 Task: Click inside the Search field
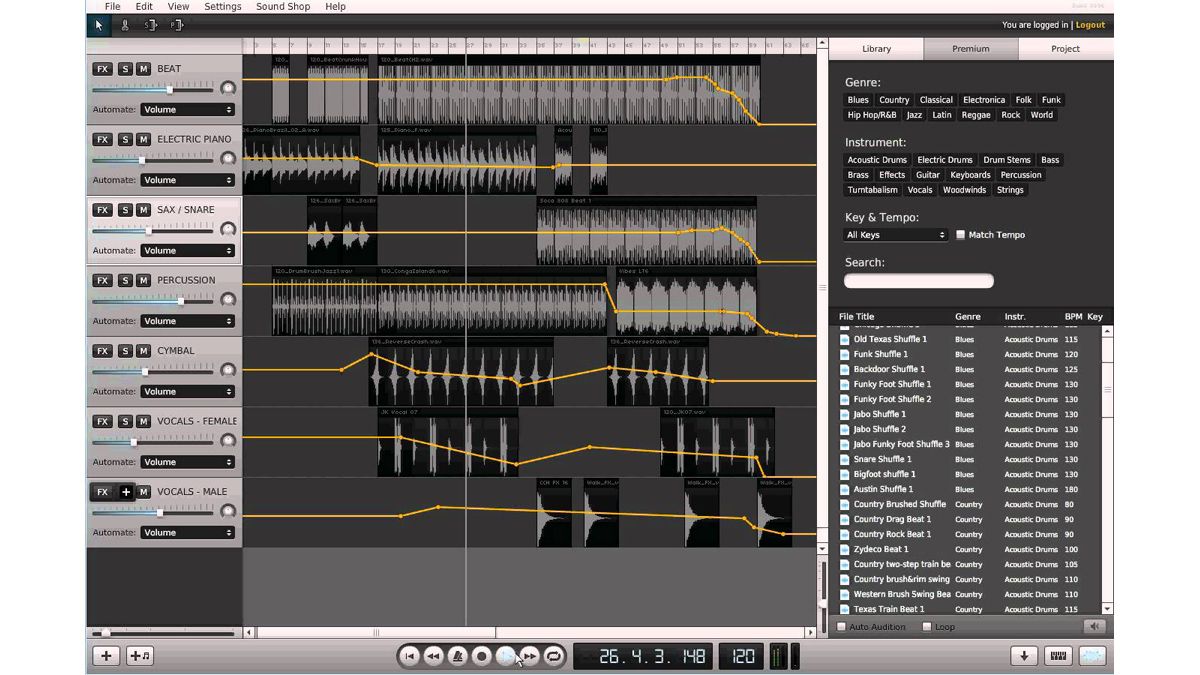pos(918,281)
